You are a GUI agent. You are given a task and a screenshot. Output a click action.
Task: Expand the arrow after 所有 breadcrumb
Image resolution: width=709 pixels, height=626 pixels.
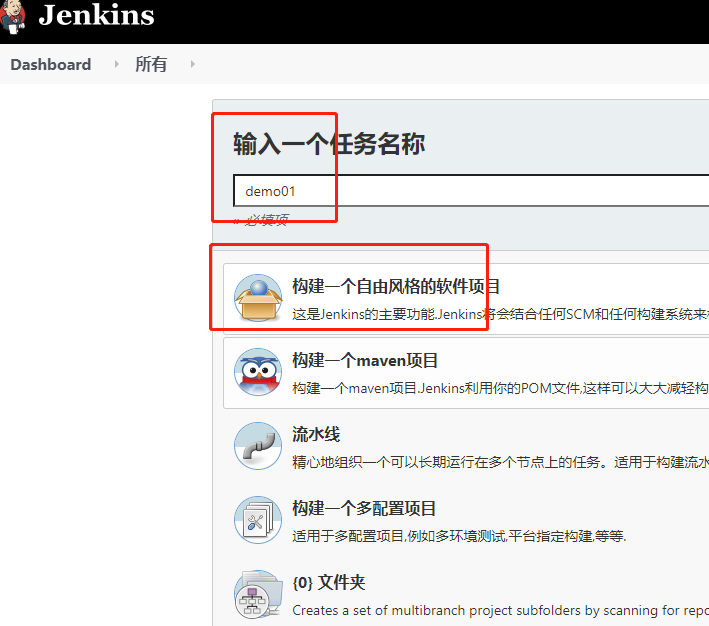(x=193, y=64)
